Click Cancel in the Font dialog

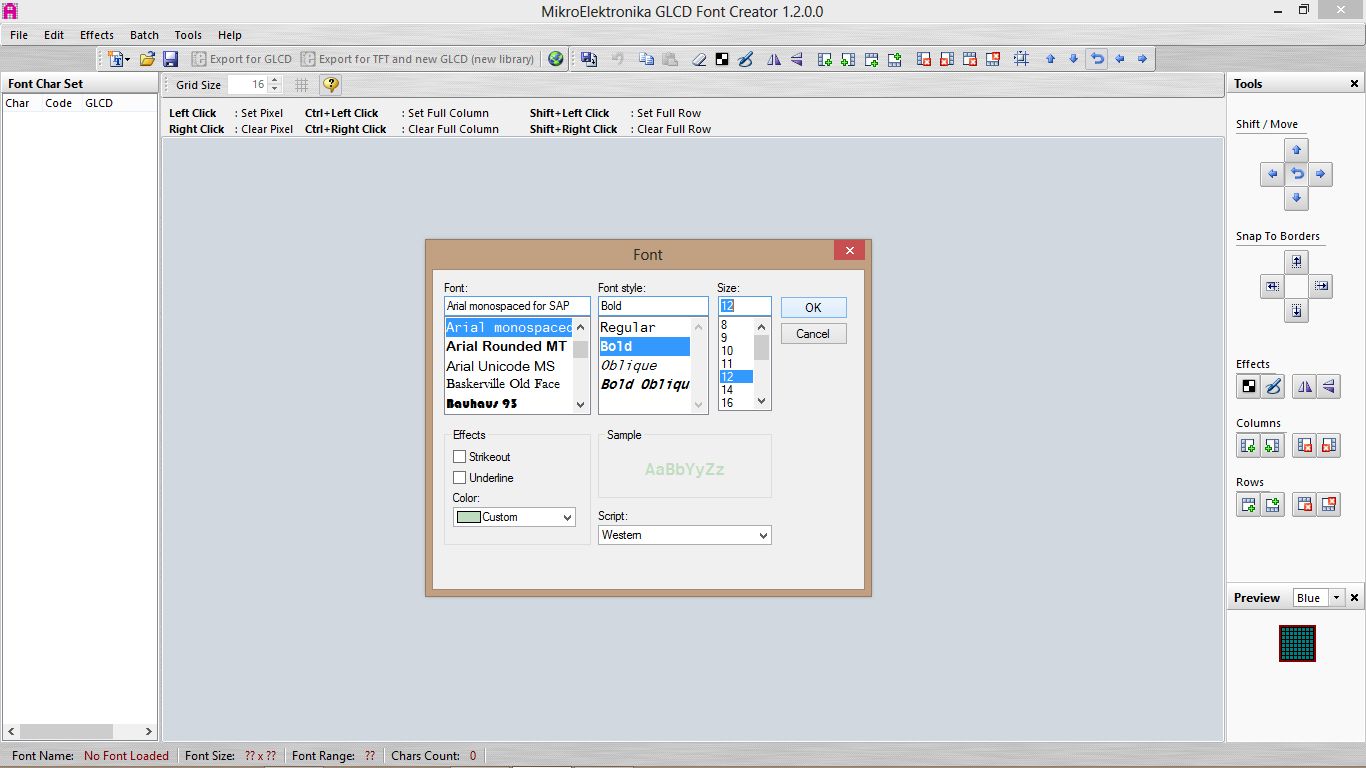tap(813, 334)
